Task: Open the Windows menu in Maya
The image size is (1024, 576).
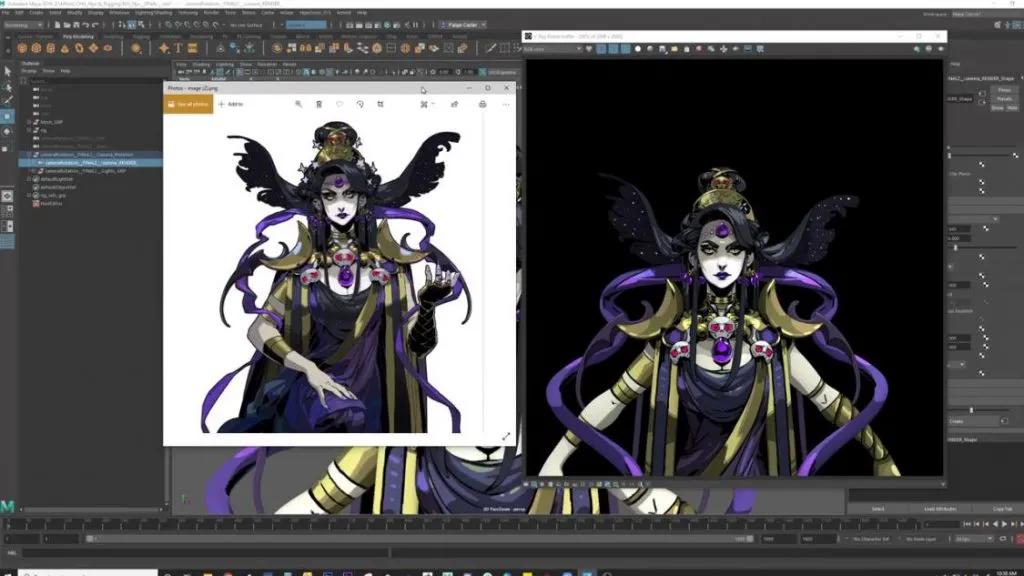Action: click(x=118, y=12)
